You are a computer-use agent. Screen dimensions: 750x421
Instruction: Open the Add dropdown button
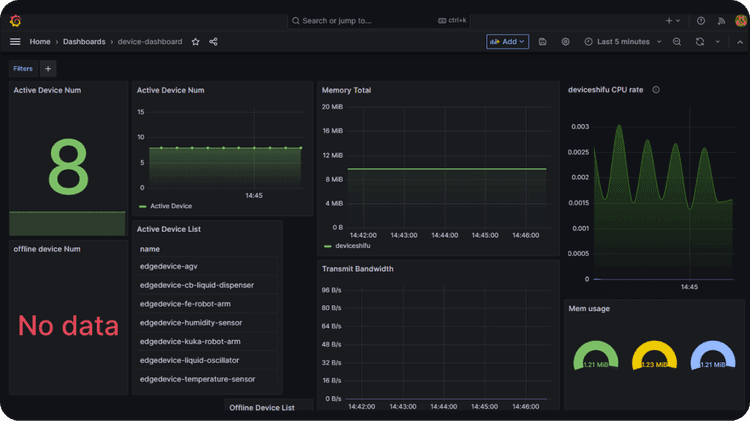pyautogui.click(x=507, y=42)
